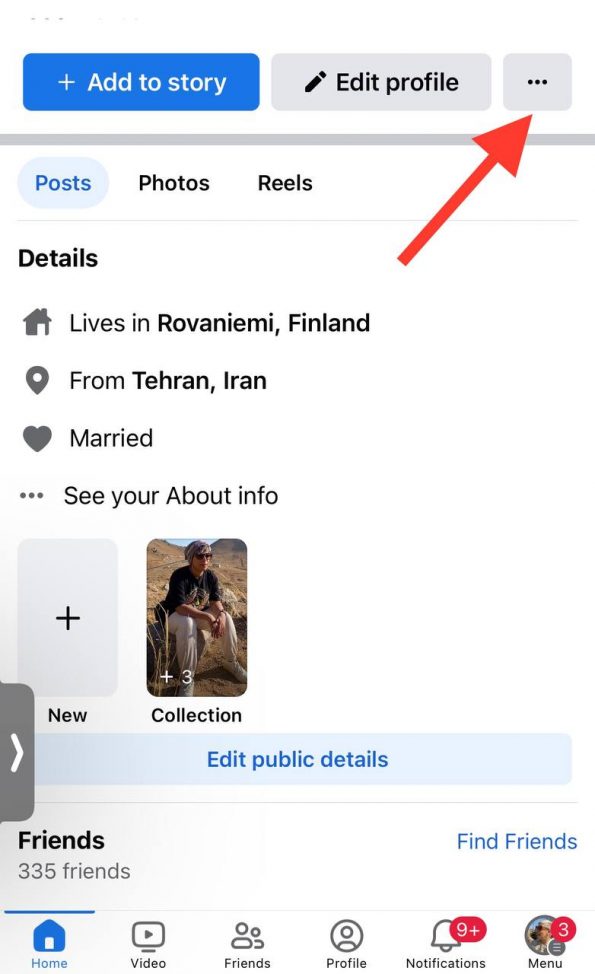Open the Friends section in bottom navigation
The image size is (595, 974).
coord(247,940)
